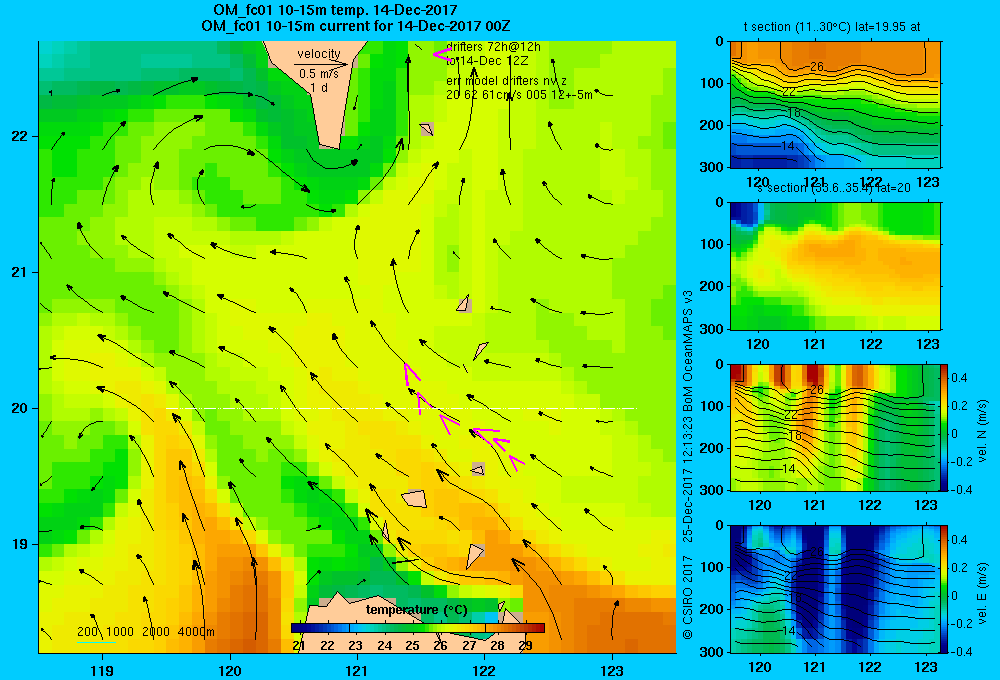This screenshot has width=1000, height=680.
Task: Click latitude label 21 on the main map axis
Action: click(19, 272)
